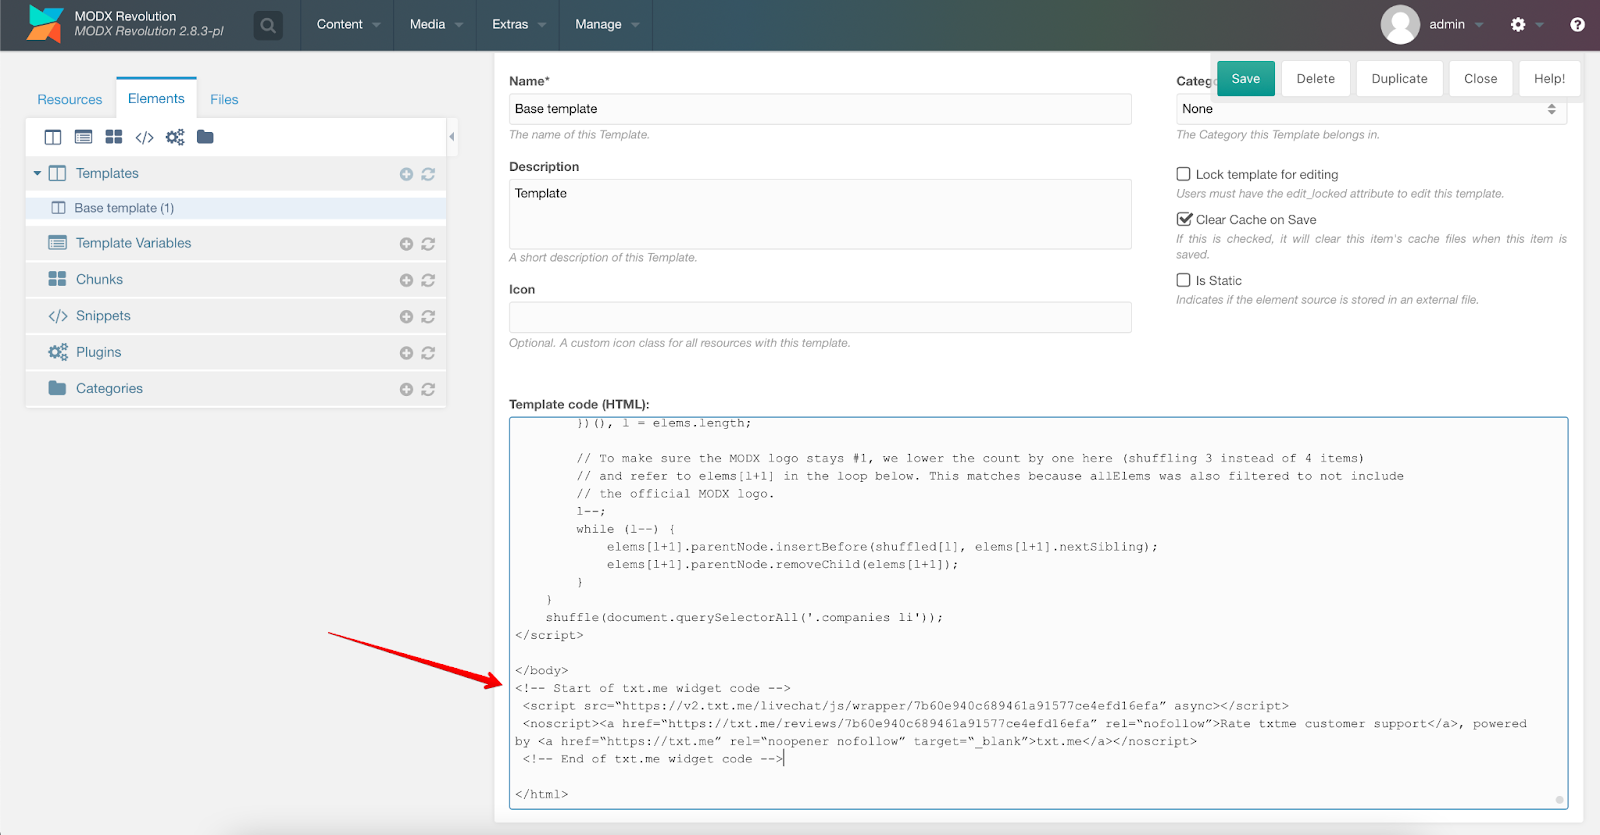Expand the settings gear dropdown arrow
This screenshot has width=1600, height=835.
1540,25
